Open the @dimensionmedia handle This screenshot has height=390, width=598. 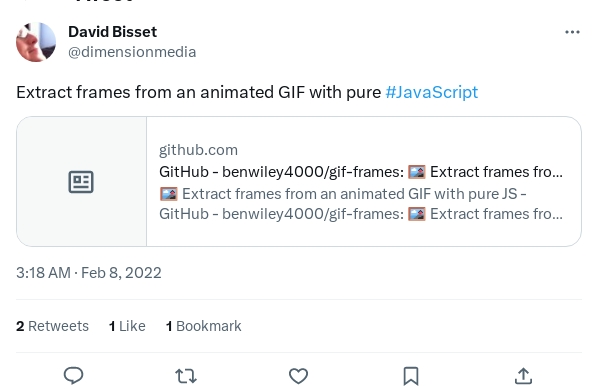pos(132,52)
